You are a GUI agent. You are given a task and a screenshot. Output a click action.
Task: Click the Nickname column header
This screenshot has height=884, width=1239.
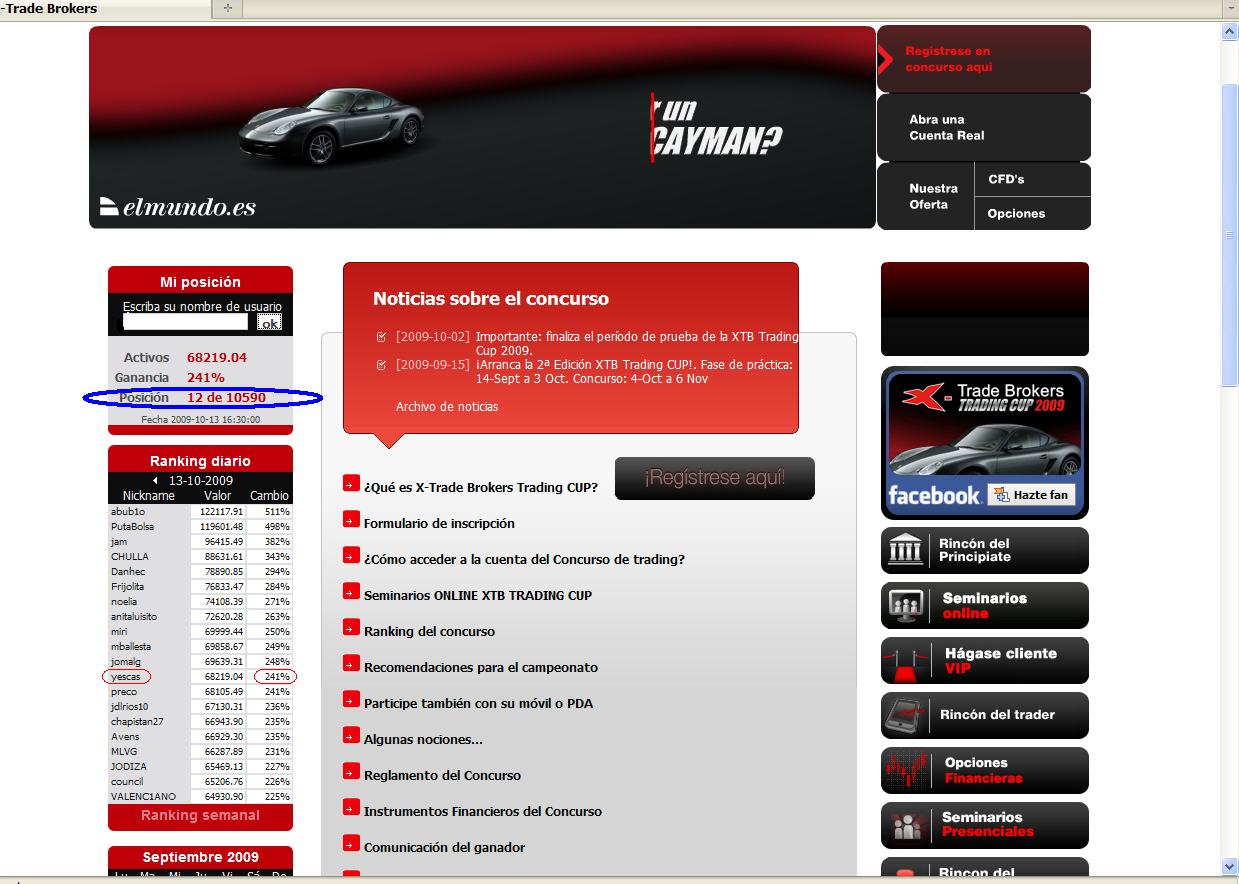coord(148,496)
